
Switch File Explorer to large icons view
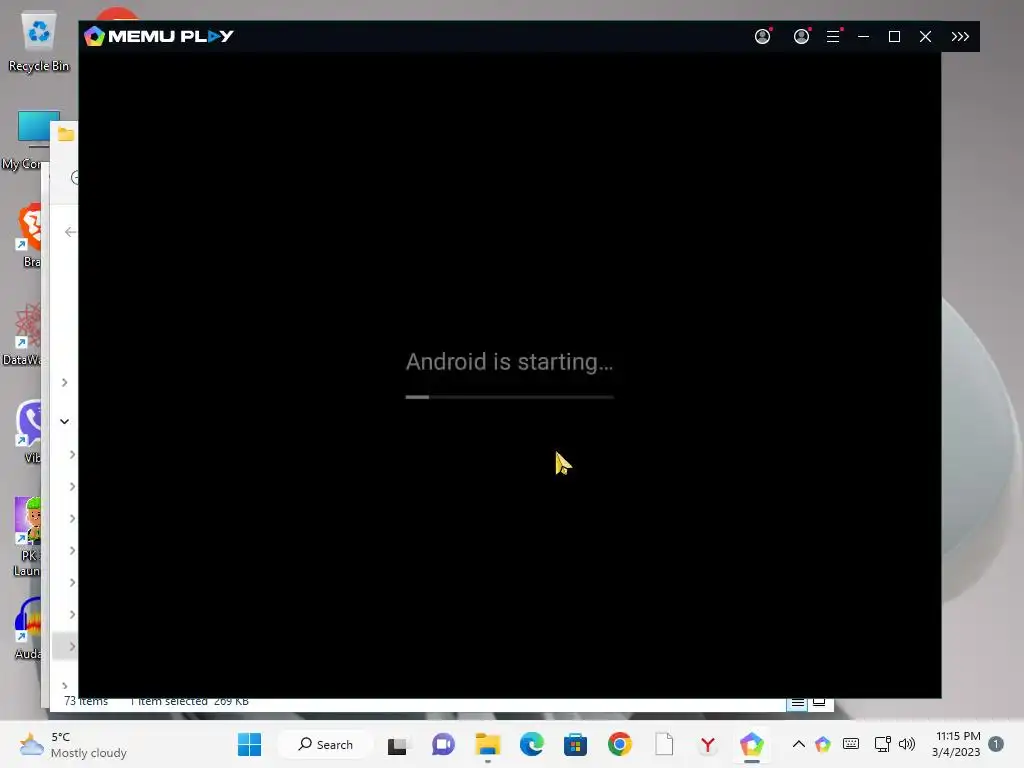[819, 703]
